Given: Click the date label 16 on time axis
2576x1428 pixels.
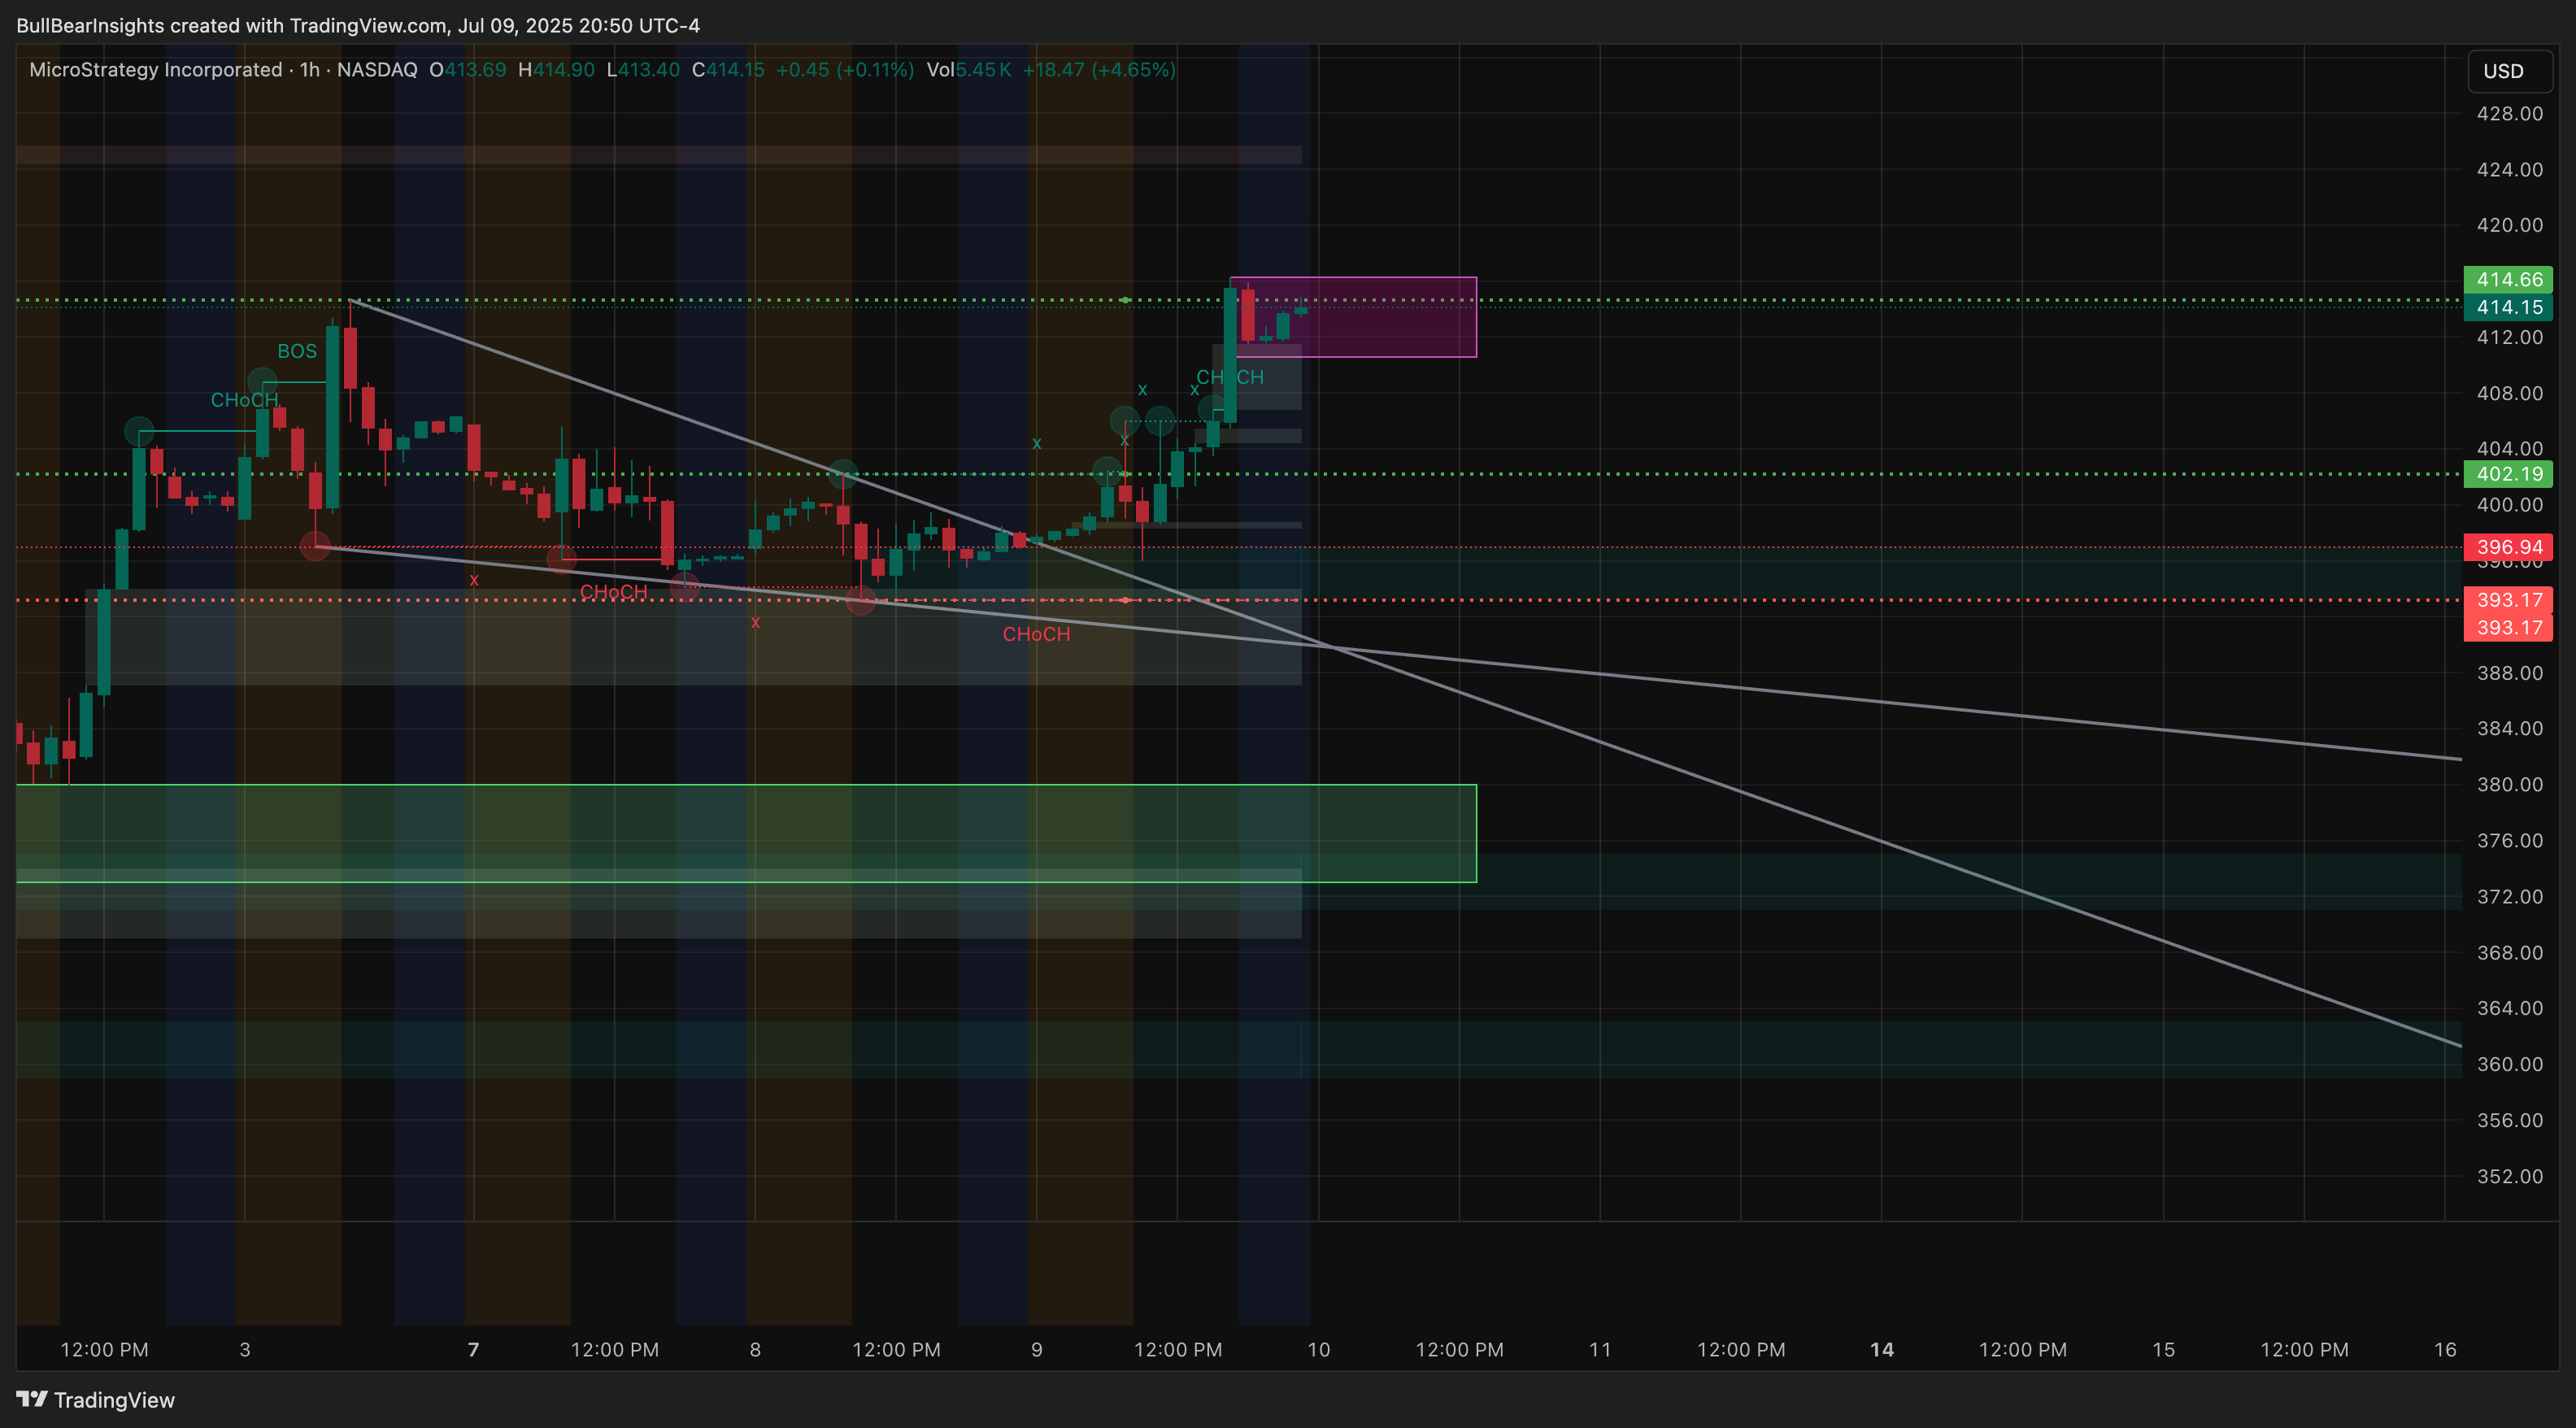Looking at the screenshot, I should (2445, 1349).
